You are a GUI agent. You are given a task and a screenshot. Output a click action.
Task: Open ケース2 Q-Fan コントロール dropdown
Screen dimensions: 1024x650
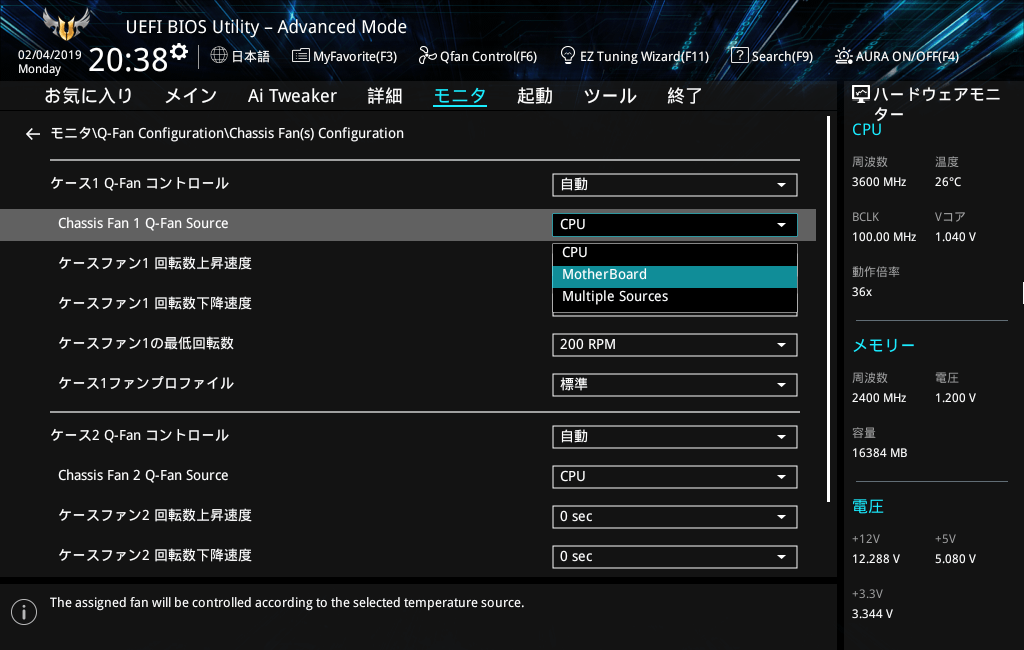pos(675,437)
